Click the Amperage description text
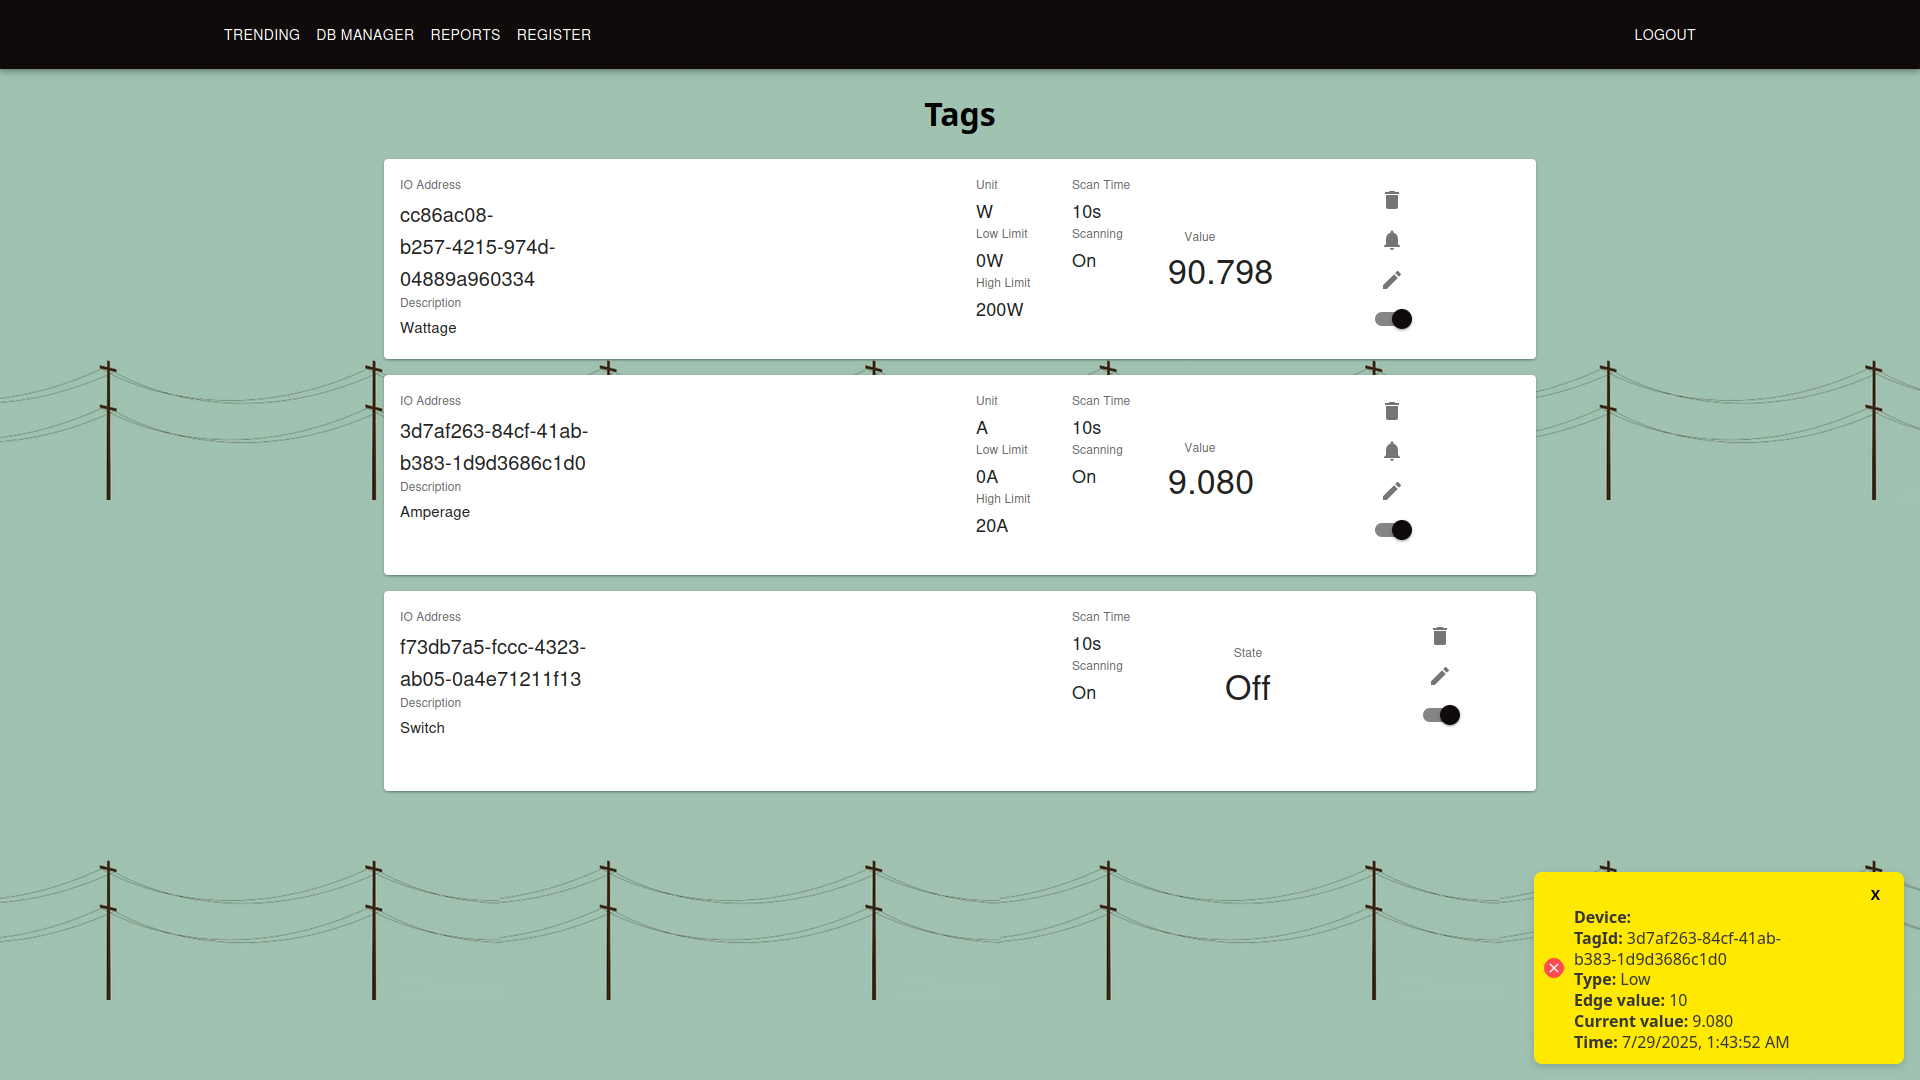Viewport: 1920px width, 1080px height. pyautogui.click(x=435, y=512)
